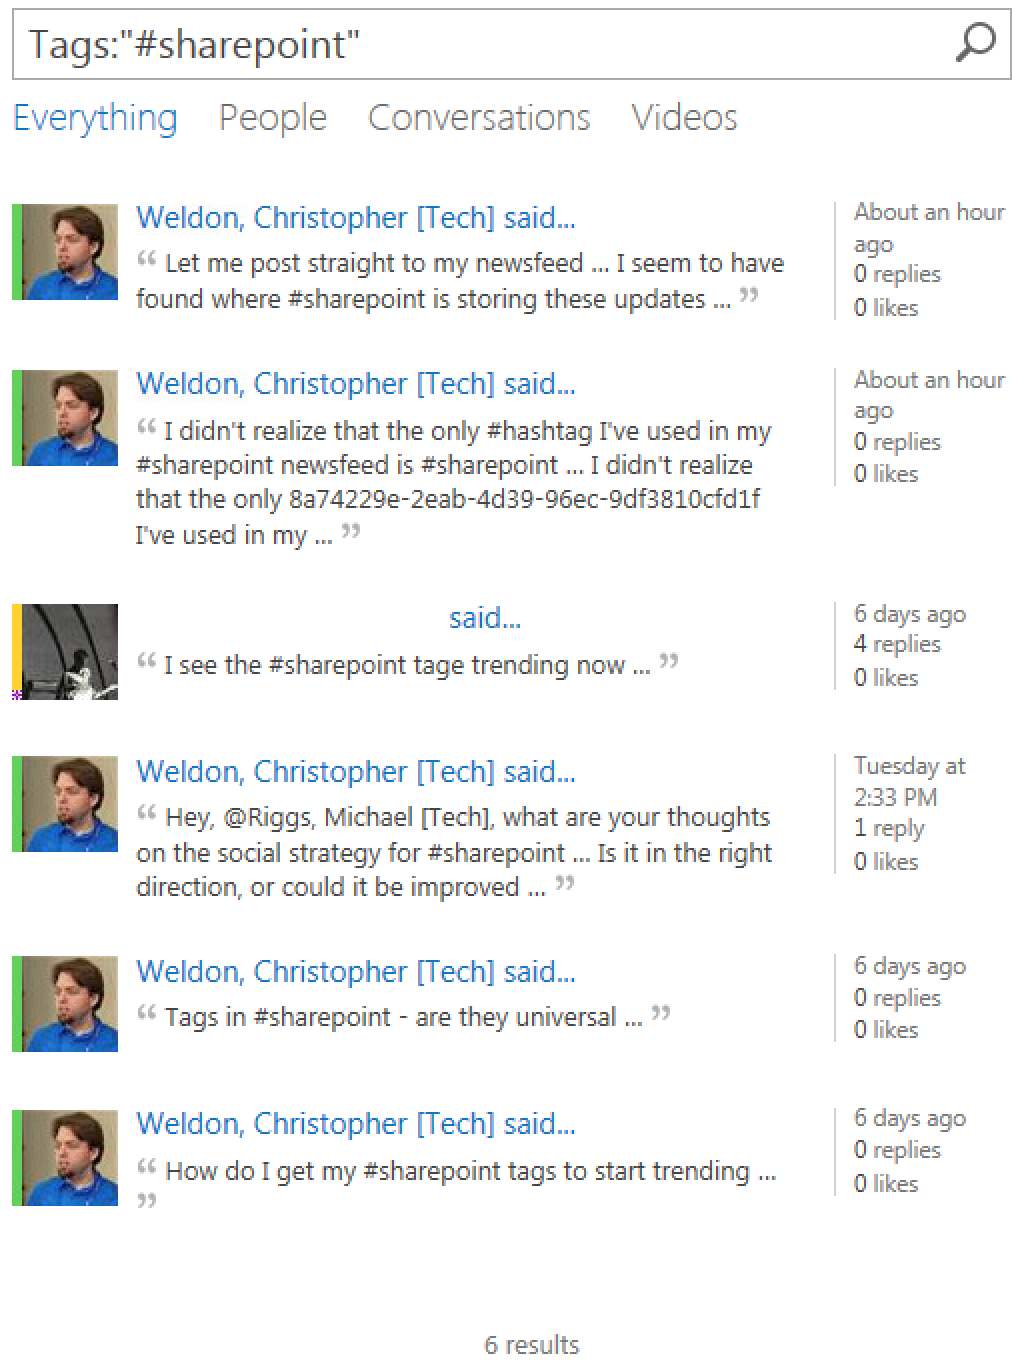Image resolution: width=1036 pixels, height=1372 pixels.
Task: Open the 'Weldon said...' link above the '@Riggs' post
Action: (x=356, y=771)
